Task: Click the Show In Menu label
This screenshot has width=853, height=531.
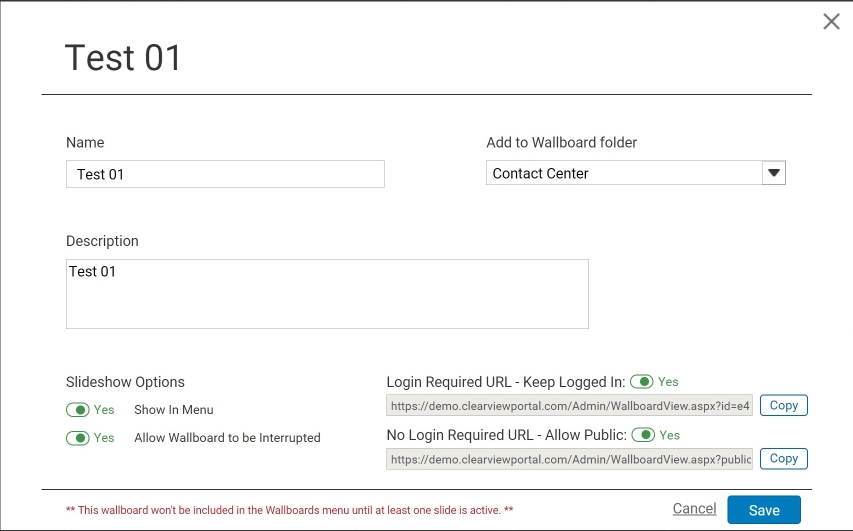Action: coord(174,410)
